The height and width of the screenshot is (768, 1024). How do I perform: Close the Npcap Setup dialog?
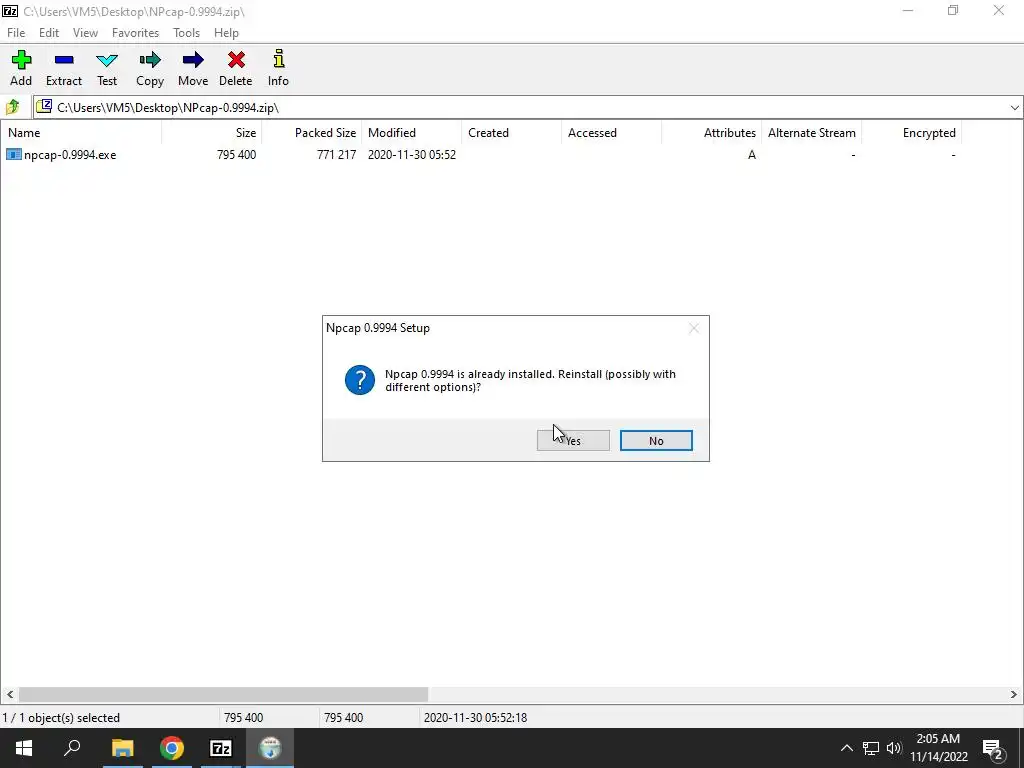[x=694, y=328]
